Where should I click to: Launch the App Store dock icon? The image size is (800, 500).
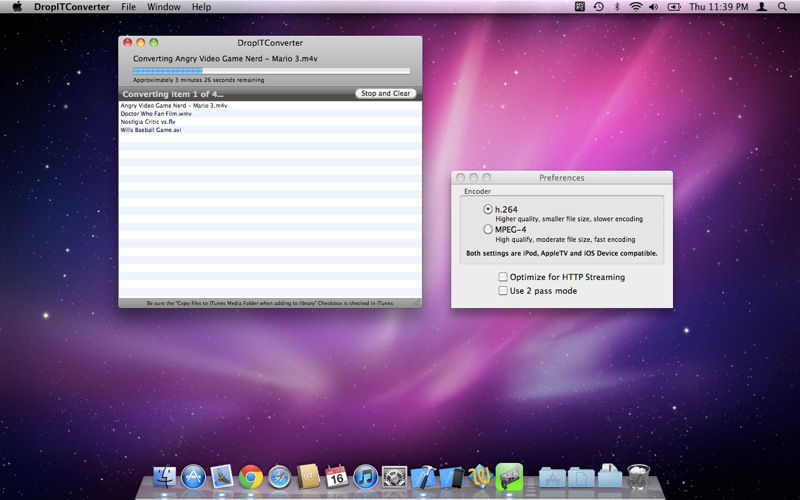pos(193,478)
